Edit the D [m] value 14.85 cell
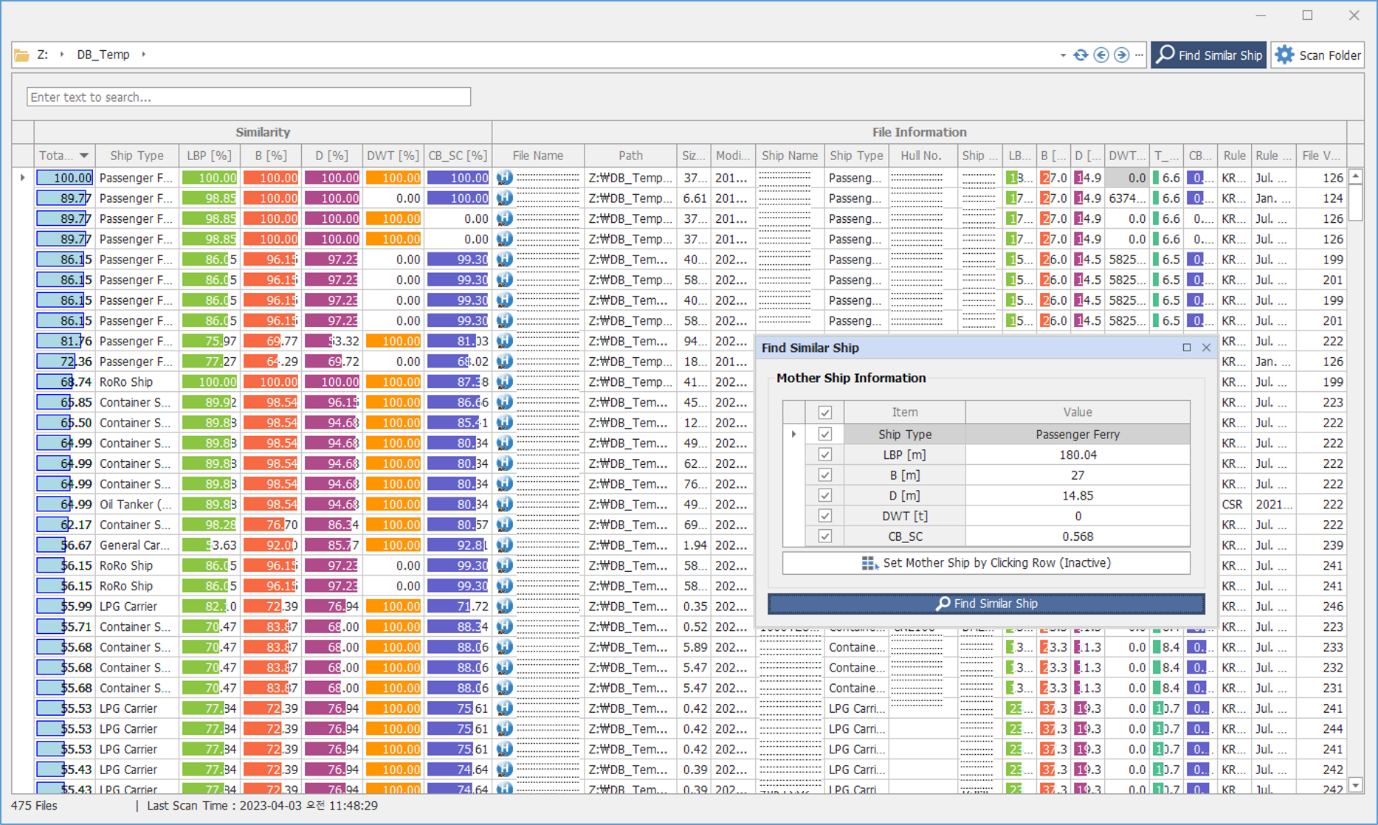The image size is (1378, 825). (x=1077, y=495)
